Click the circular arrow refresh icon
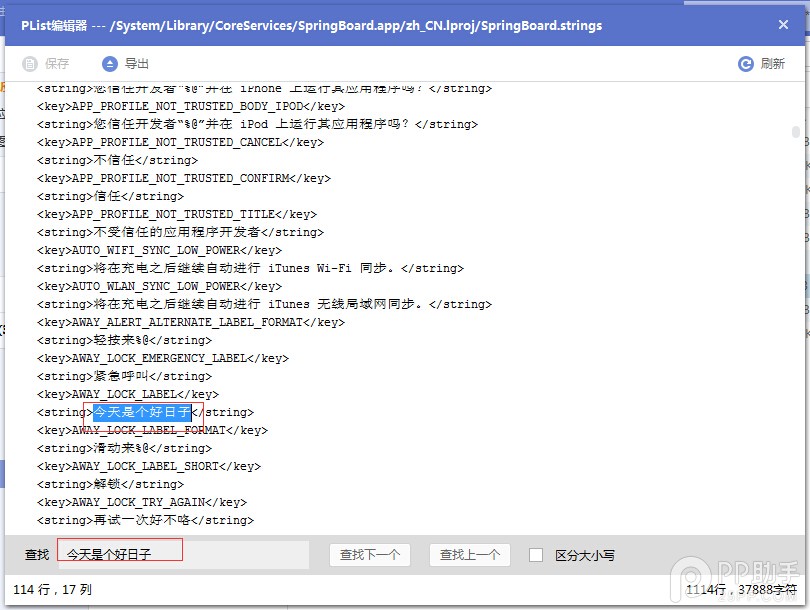The image size is (810, 610). point(746,63)
